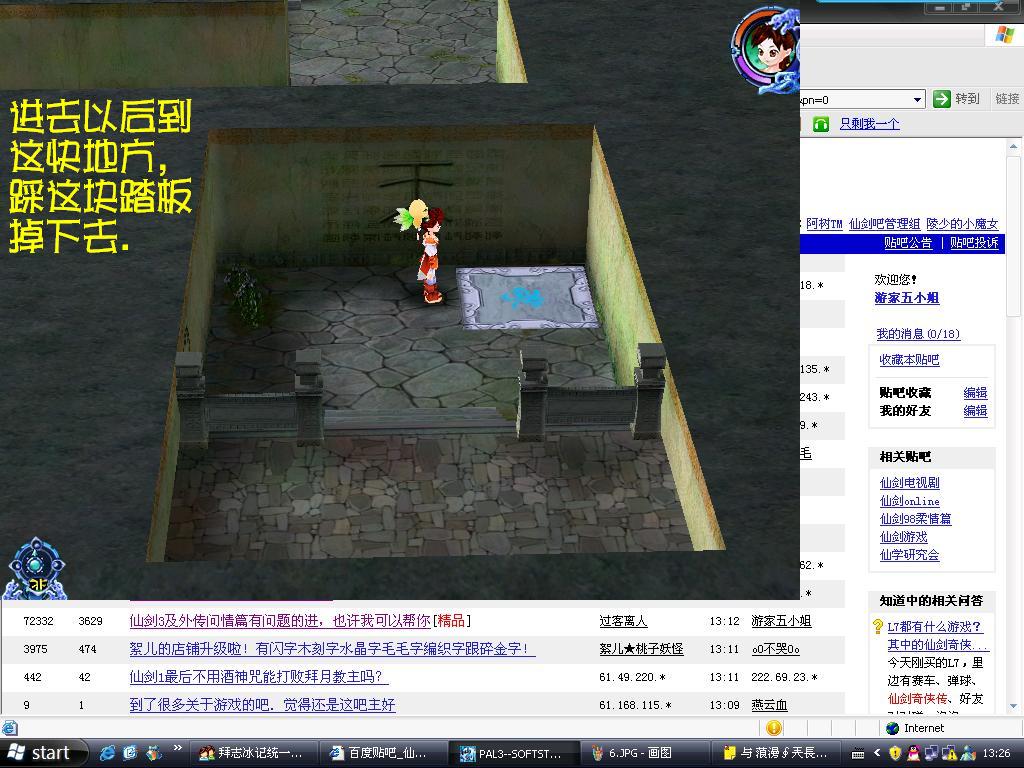Viewport: 1024px width, 768px height.
Task: Click the scrollbar up arrow on the browser page
Action: [1013, 146]
